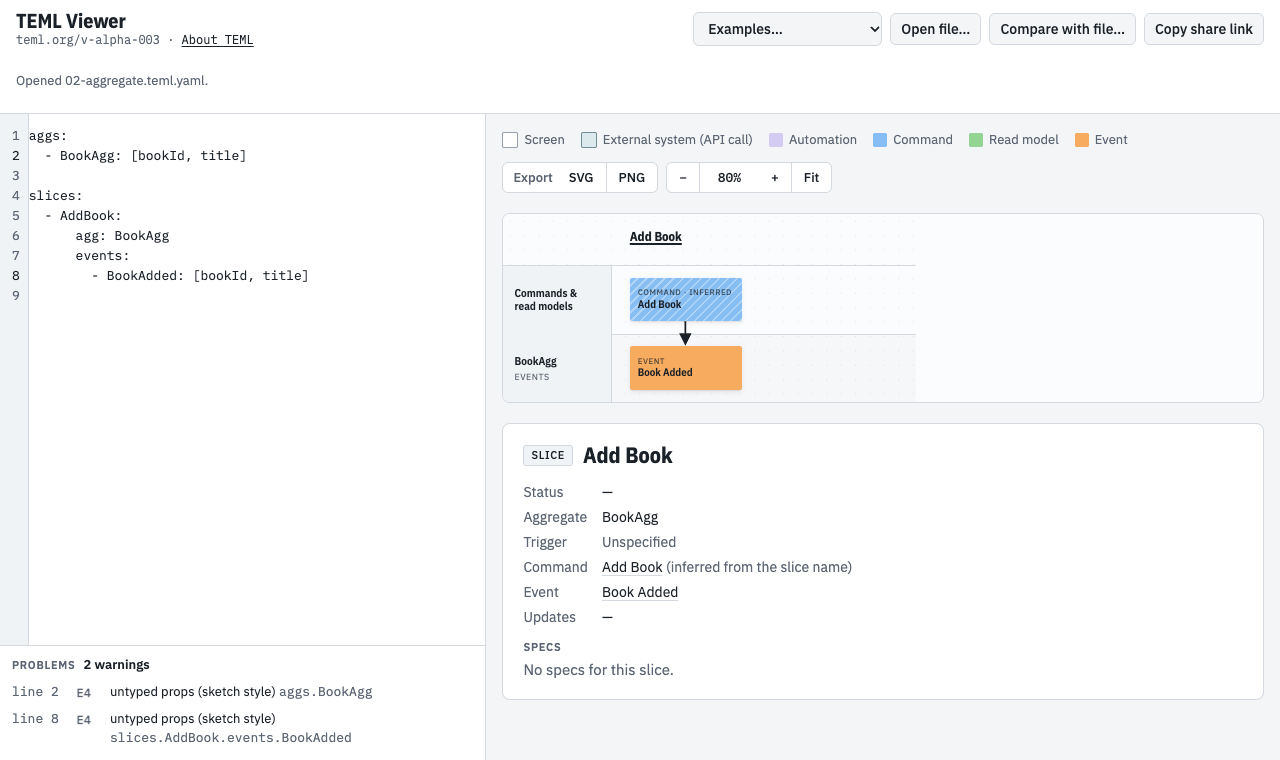Click editor line with 'agg: BookAgg'
Viewport: 1280px width, 760px height.
click(257, 236)
